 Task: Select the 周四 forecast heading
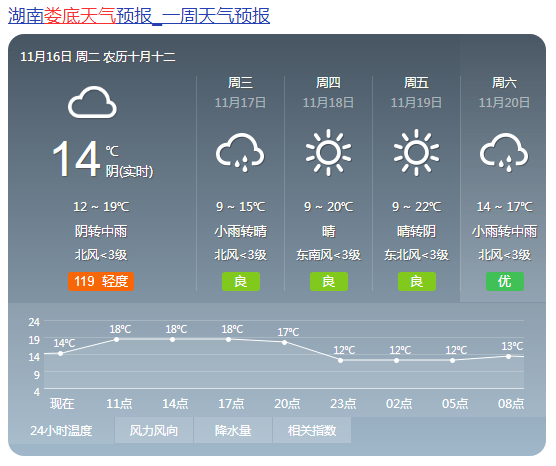click(328, 83)
